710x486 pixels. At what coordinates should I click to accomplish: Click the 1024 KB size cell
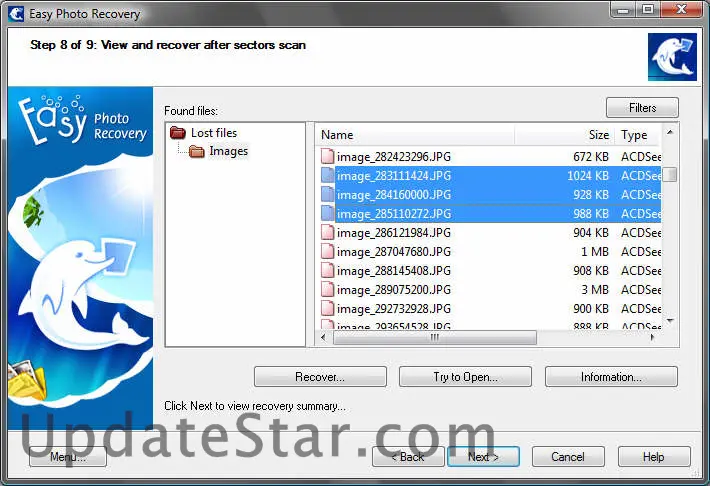tap(588, 176)
